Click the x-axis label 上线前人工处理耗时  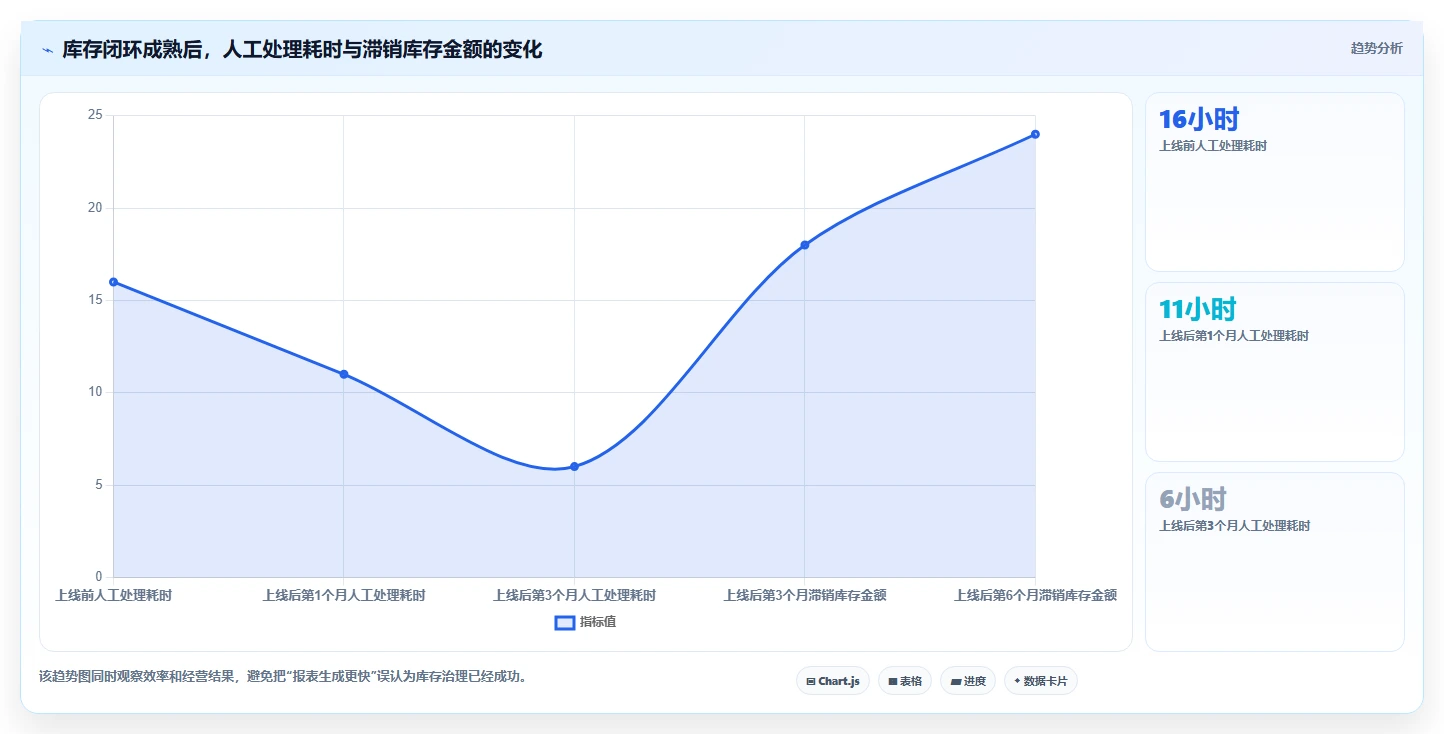tap(113, 595)
